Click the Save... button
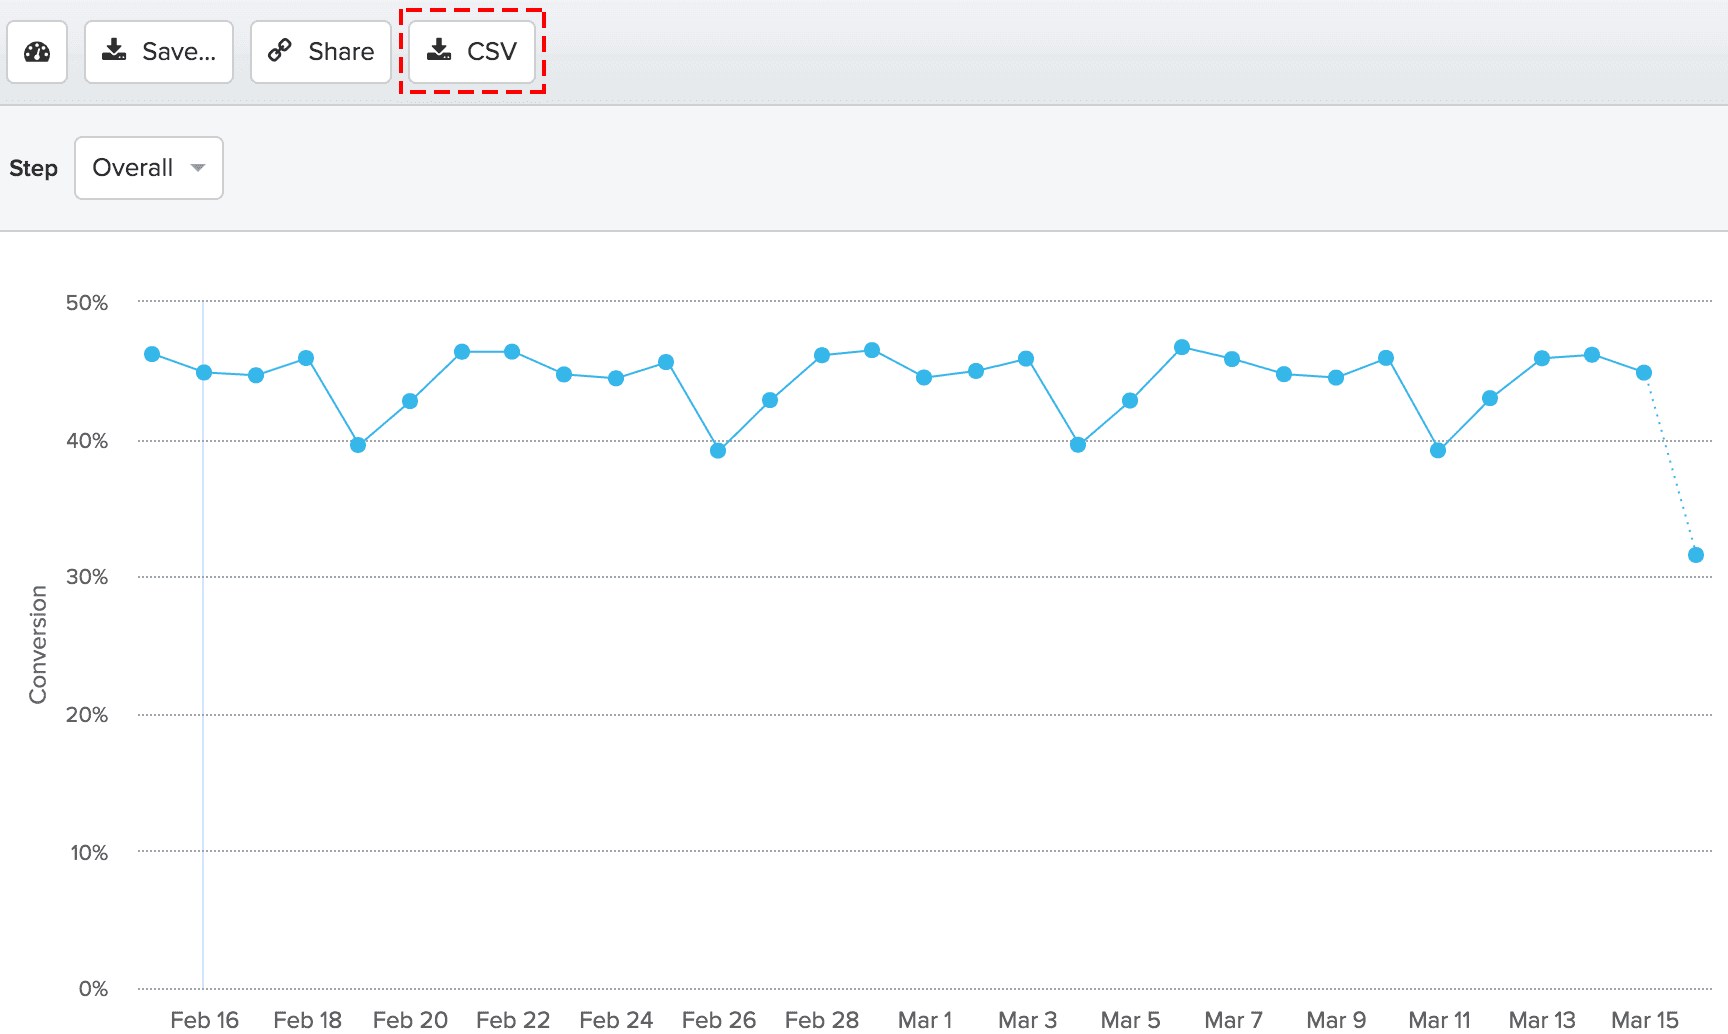The height and width of the screenshot is (1034, 1728). [x=158, y=51]
